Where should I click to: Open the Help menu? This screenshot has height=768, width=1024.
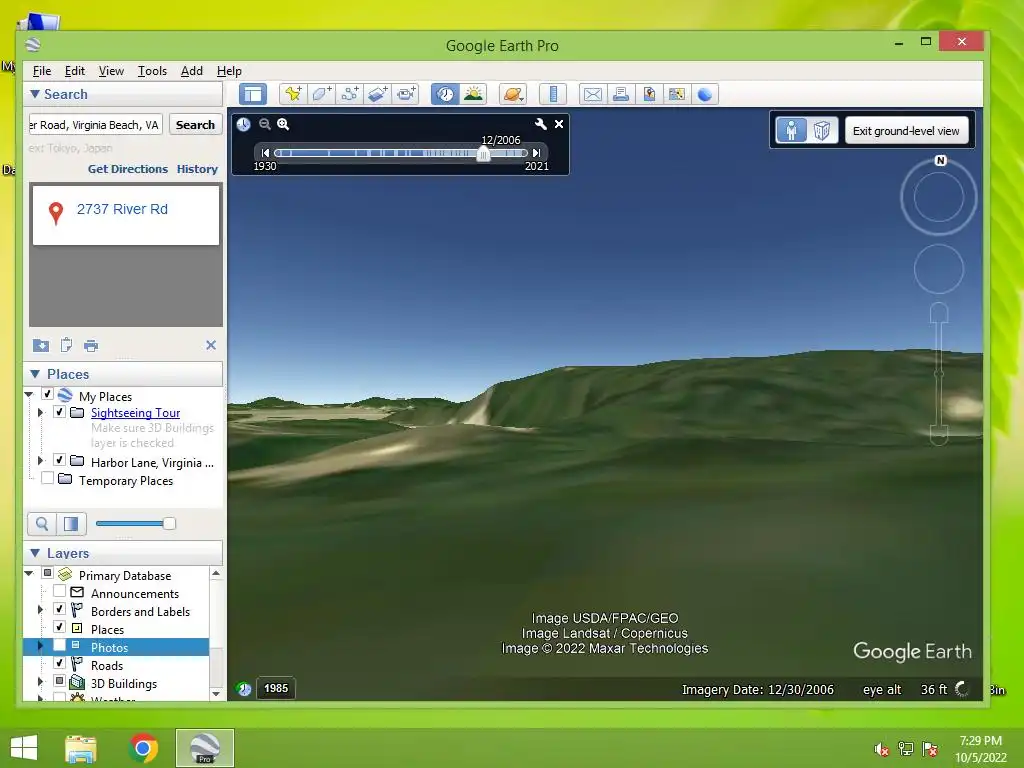(x=229, y=71)
